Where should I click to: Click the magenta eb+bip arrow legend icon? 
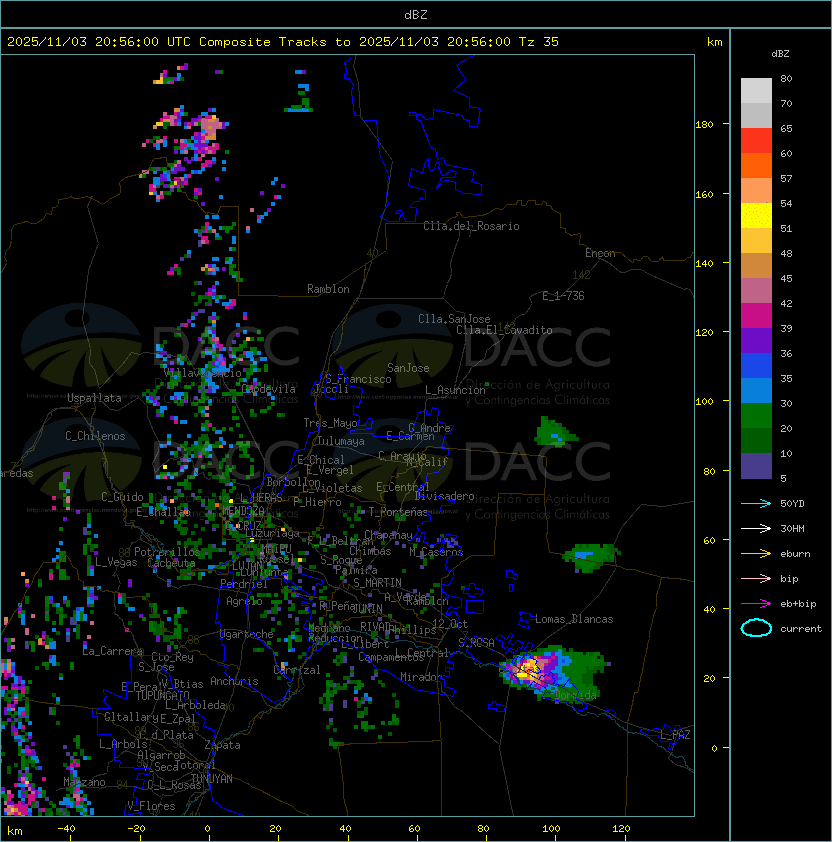coord(756,604)
